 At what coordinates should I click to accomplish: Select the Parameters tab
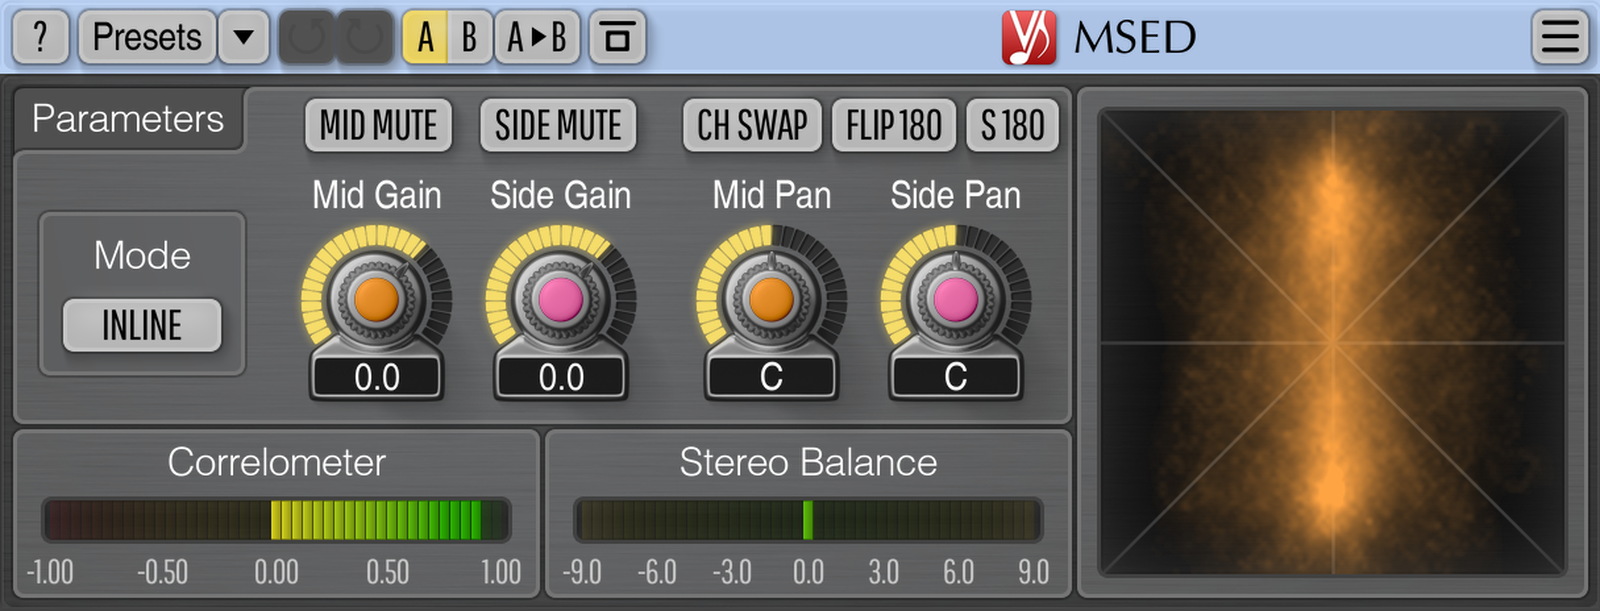pyautogui.click(x=128, y=119)
